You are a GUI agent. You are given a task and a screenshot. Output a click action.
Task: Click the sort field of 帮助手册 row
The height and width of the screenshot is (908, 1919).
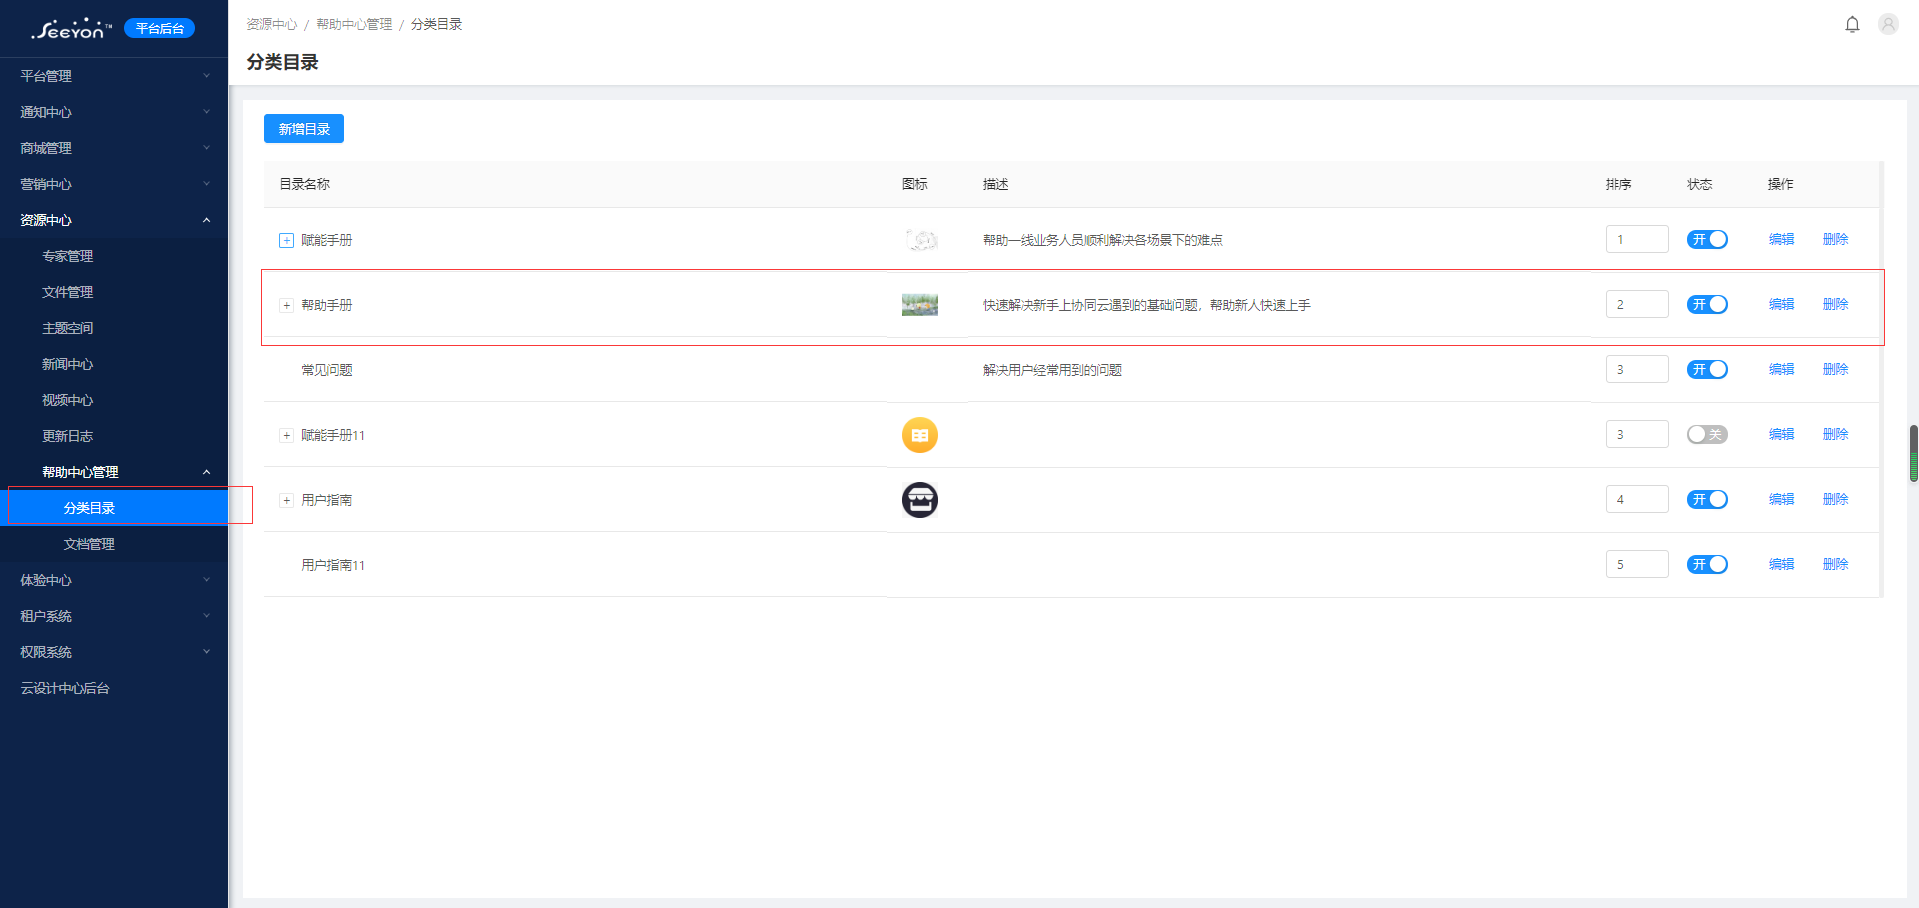tap(1637, 304)
